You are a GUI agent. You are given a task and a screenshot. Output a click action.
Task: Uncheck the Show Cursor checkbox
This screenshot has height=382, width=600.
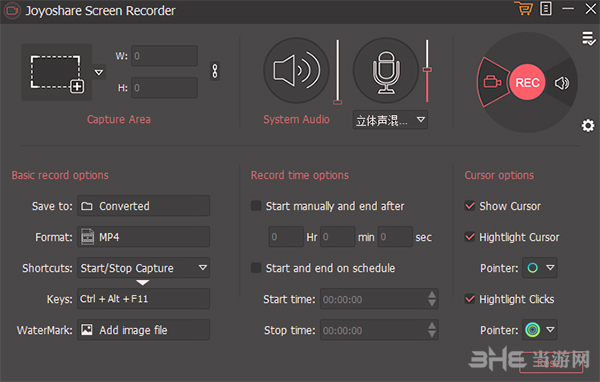coord(470,206)
